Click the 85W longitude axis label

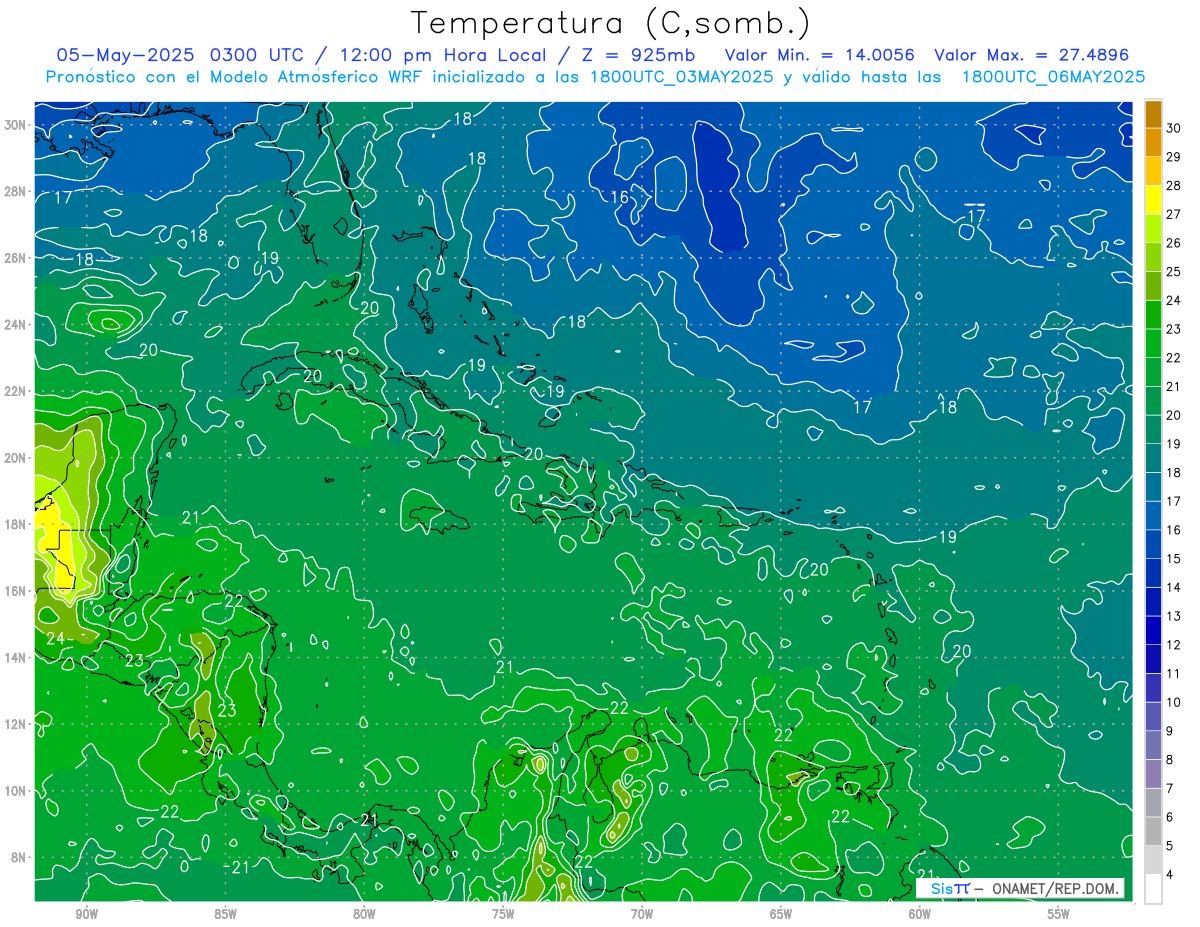pos(225,914)
